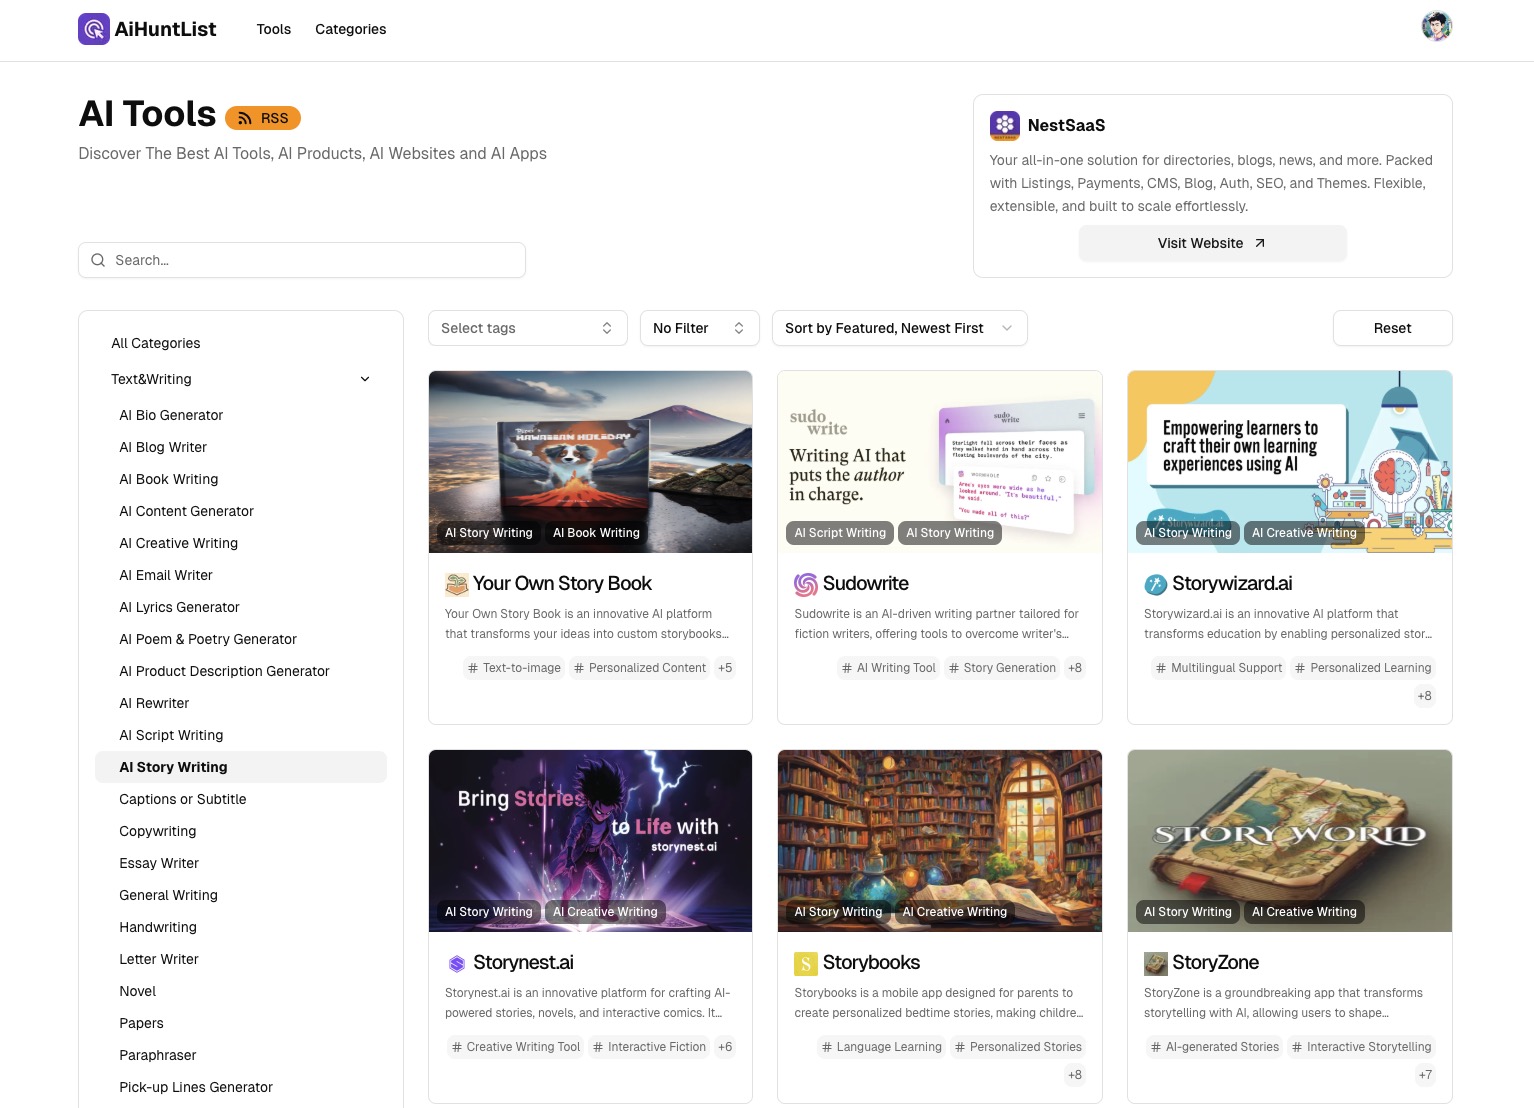Click the AiHuntList logo icon

pyautogui.click(x=93, y=28)
